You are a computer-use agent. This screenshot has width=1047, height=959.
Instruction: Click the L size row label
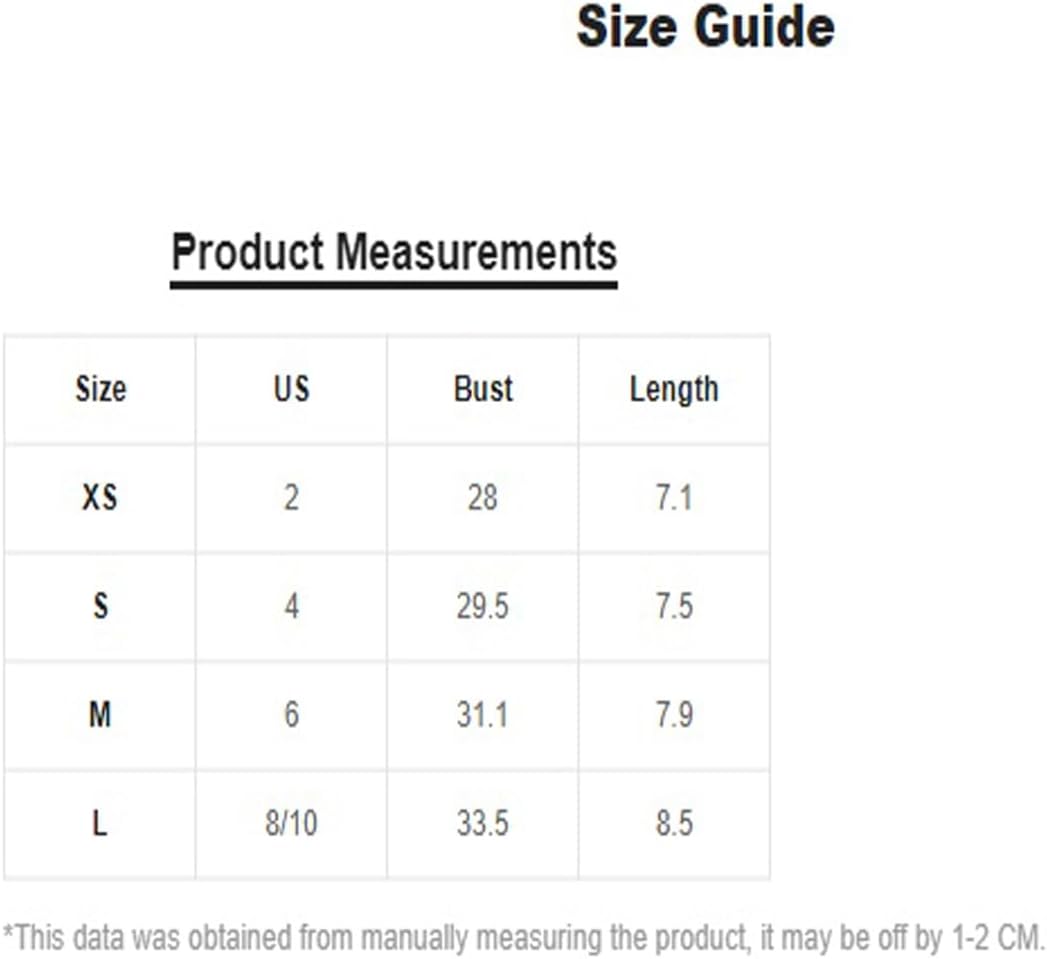(x=100, y=824)
